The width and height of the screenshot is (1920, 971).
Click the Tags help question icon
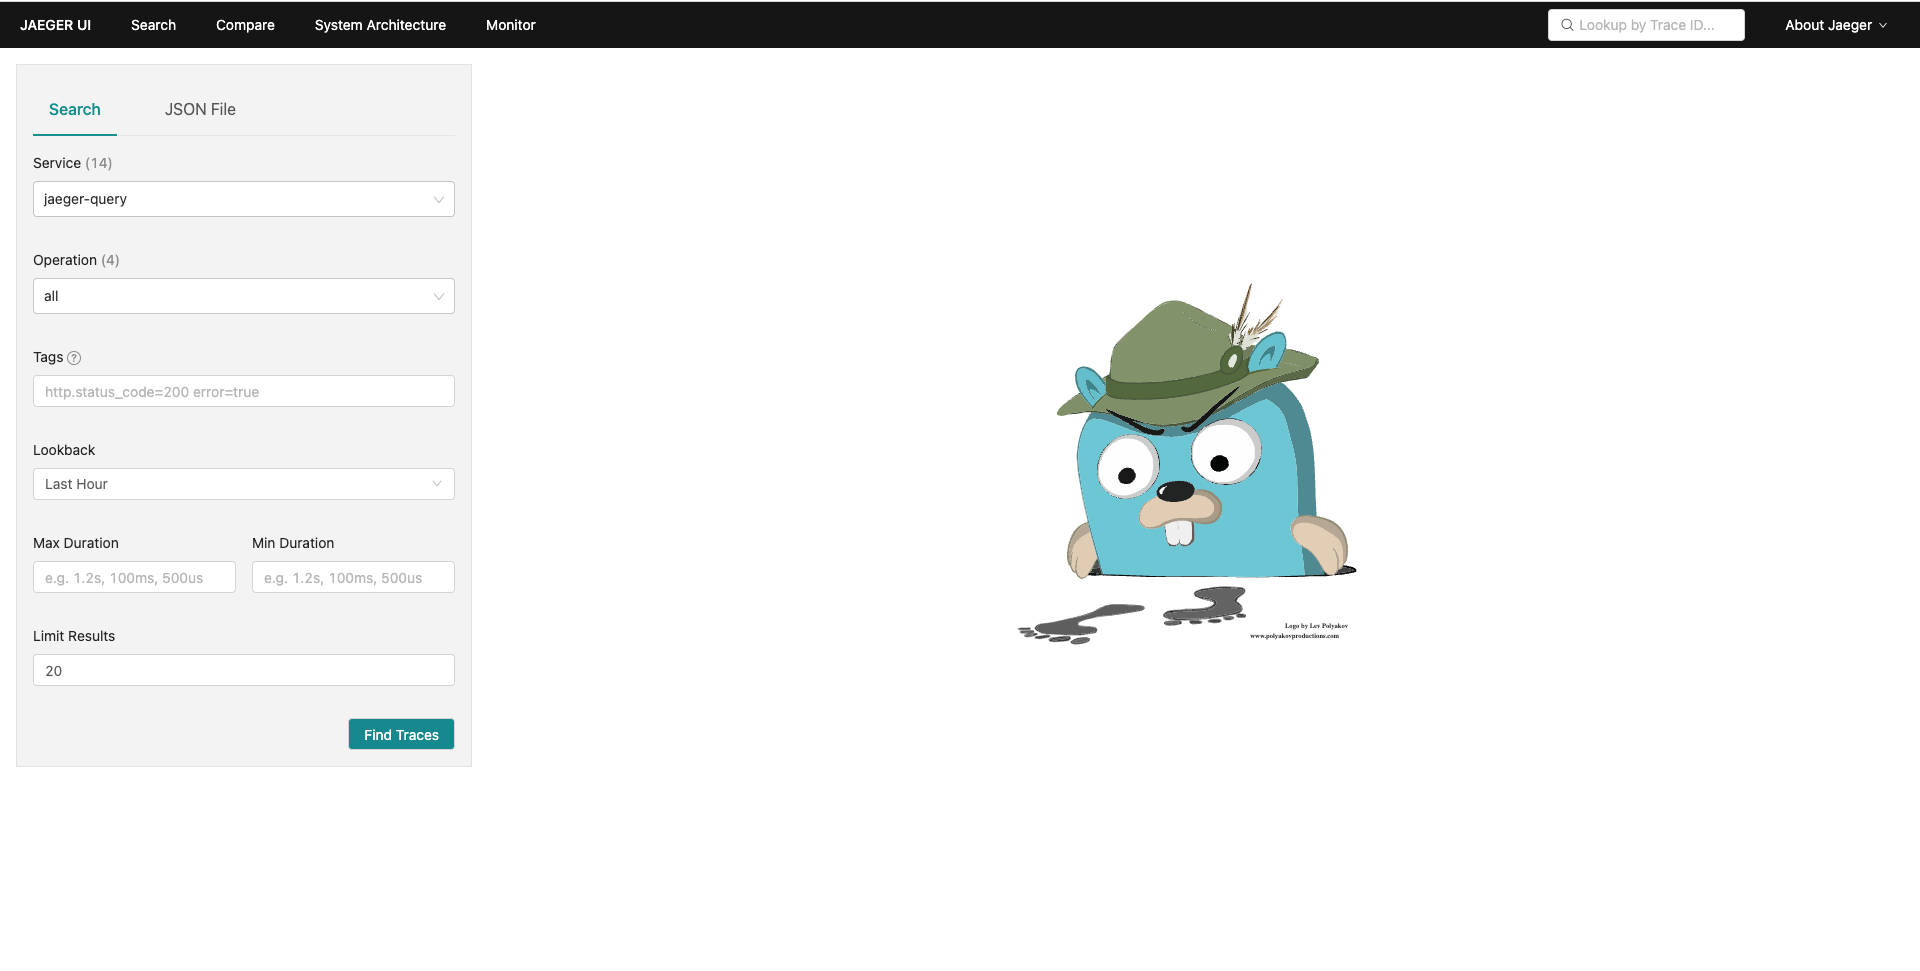click(74, 358)
